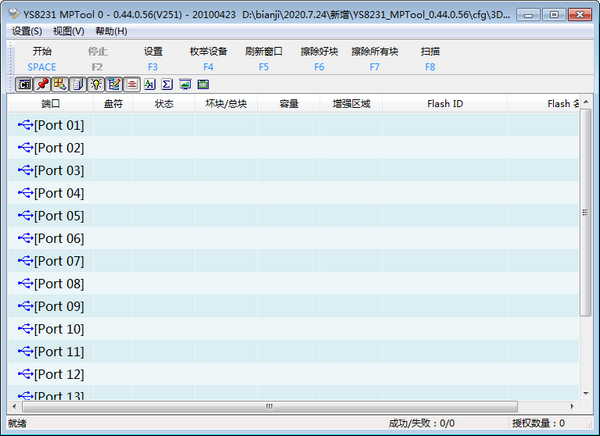Click the 坏块/总块 column header
The image size is (600, 436).
(226, 104)
